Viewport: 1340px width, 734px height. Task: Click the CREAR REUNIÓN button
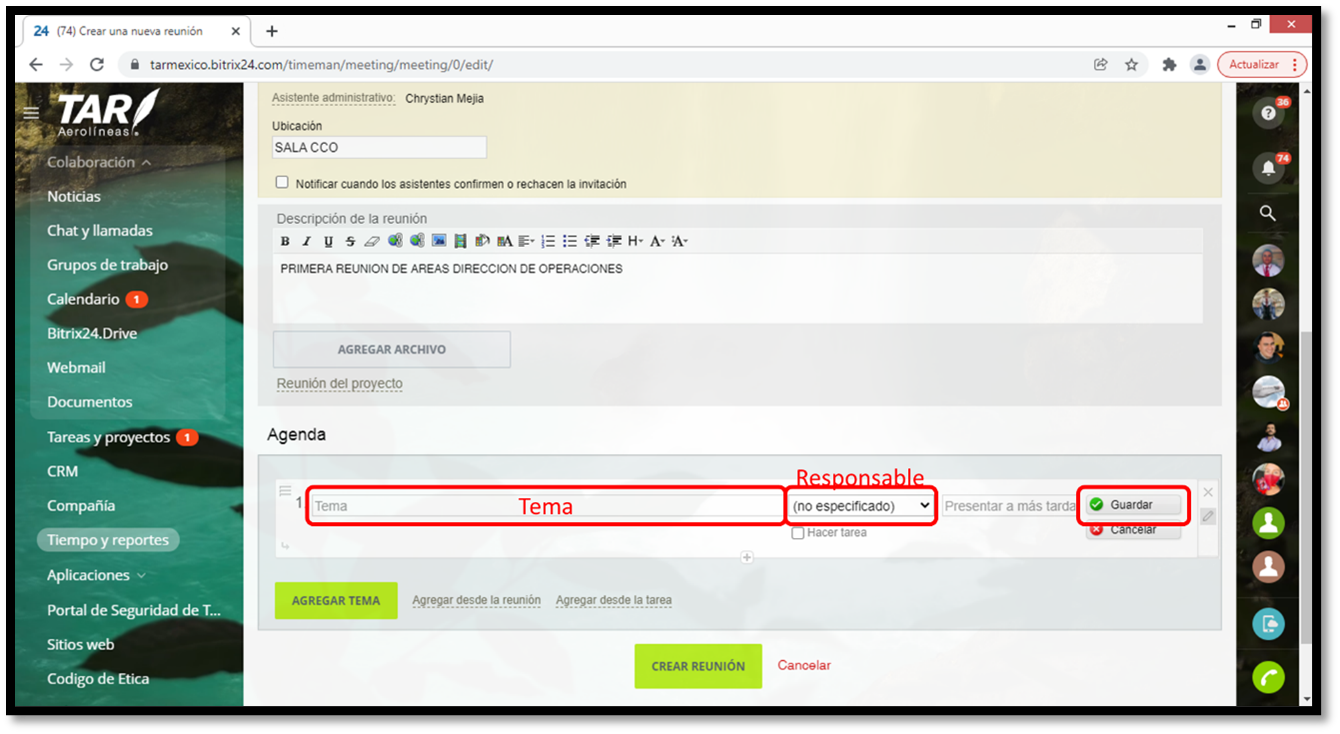697,665
